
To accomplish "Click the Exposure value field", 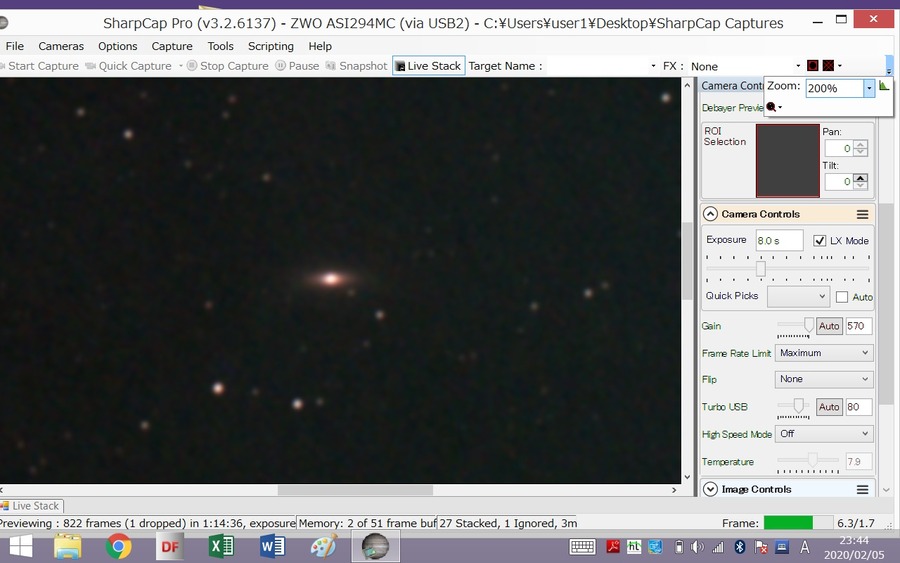I will (x=779, y=240).
